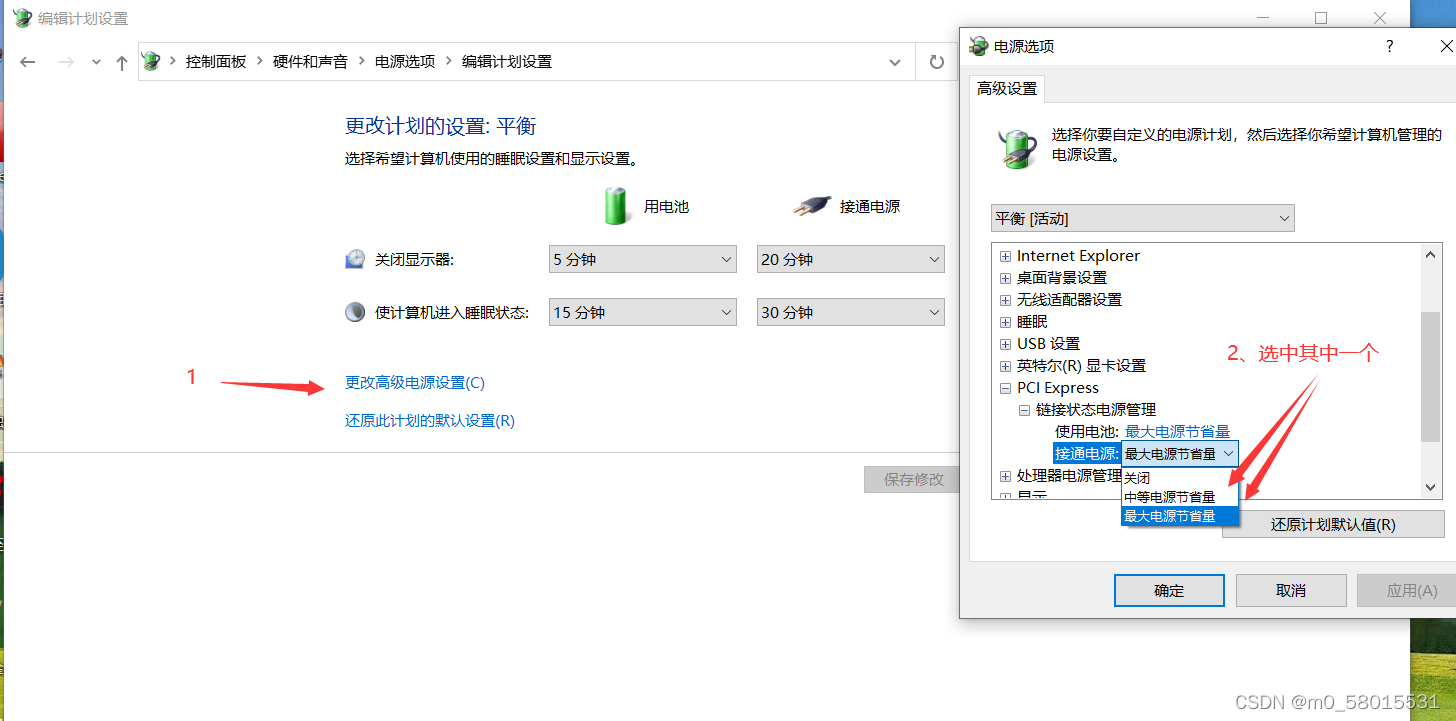Click the 使用电池 value 最大电源节省量
Image resolution: width=1456 pixels, height=721 pixels.
1177,432
